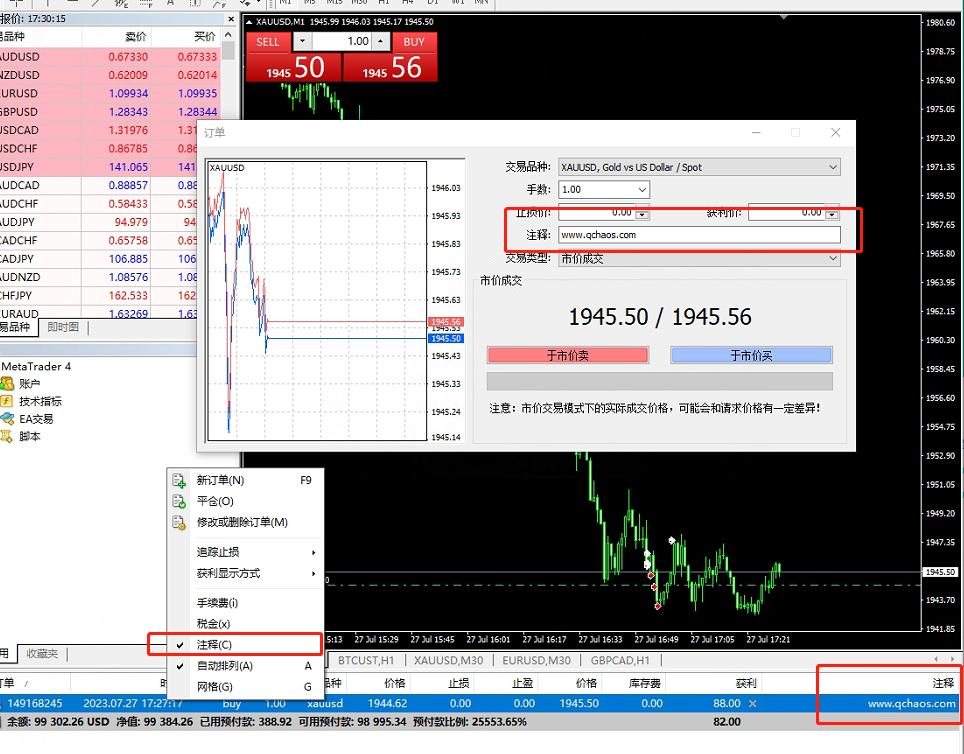
Task: Select GBPUSD row in Market Watch
Action: click(x=109, y=112)
